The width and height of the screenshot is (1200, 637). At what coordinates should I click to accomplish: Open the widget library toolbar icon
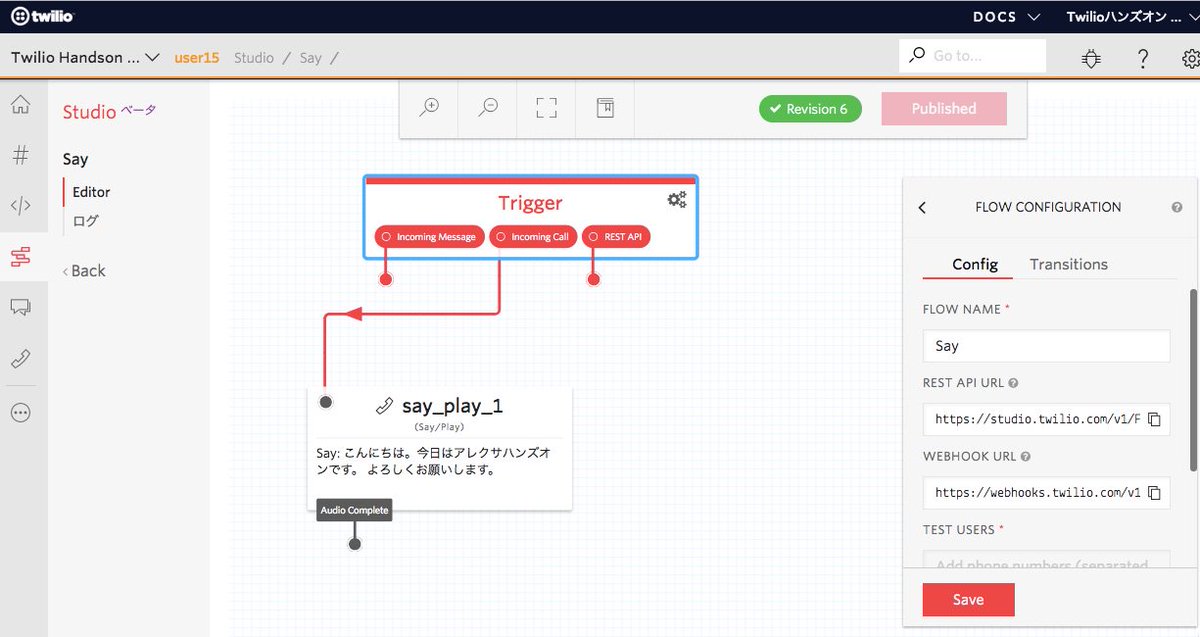tap(605, 108)
